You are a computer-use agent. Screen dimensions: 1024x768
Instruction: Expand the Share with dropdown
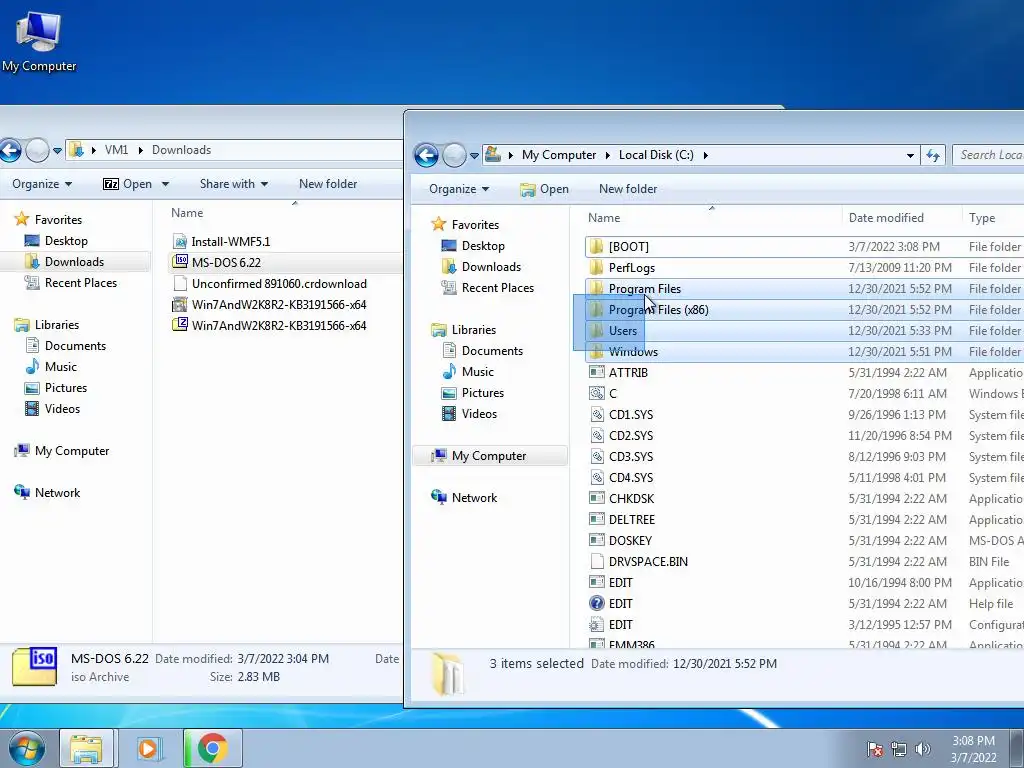coord(234,184)
